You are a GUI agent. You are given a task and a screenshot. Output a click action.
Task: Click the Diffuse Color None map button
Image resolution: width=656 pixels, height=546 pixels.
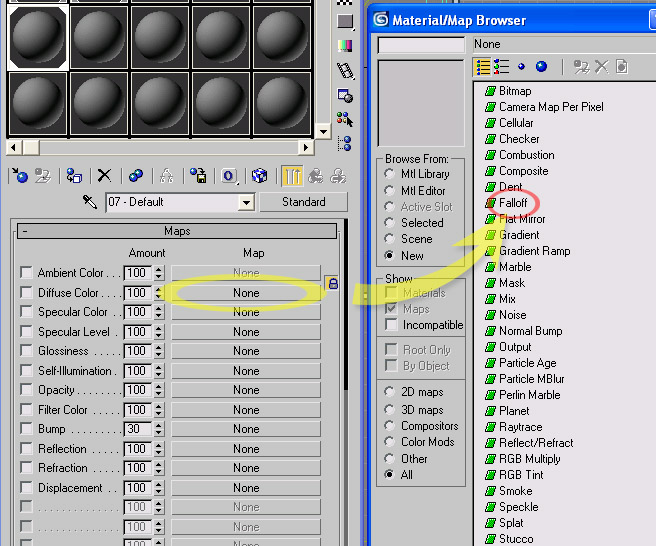[x=246, y=293]
